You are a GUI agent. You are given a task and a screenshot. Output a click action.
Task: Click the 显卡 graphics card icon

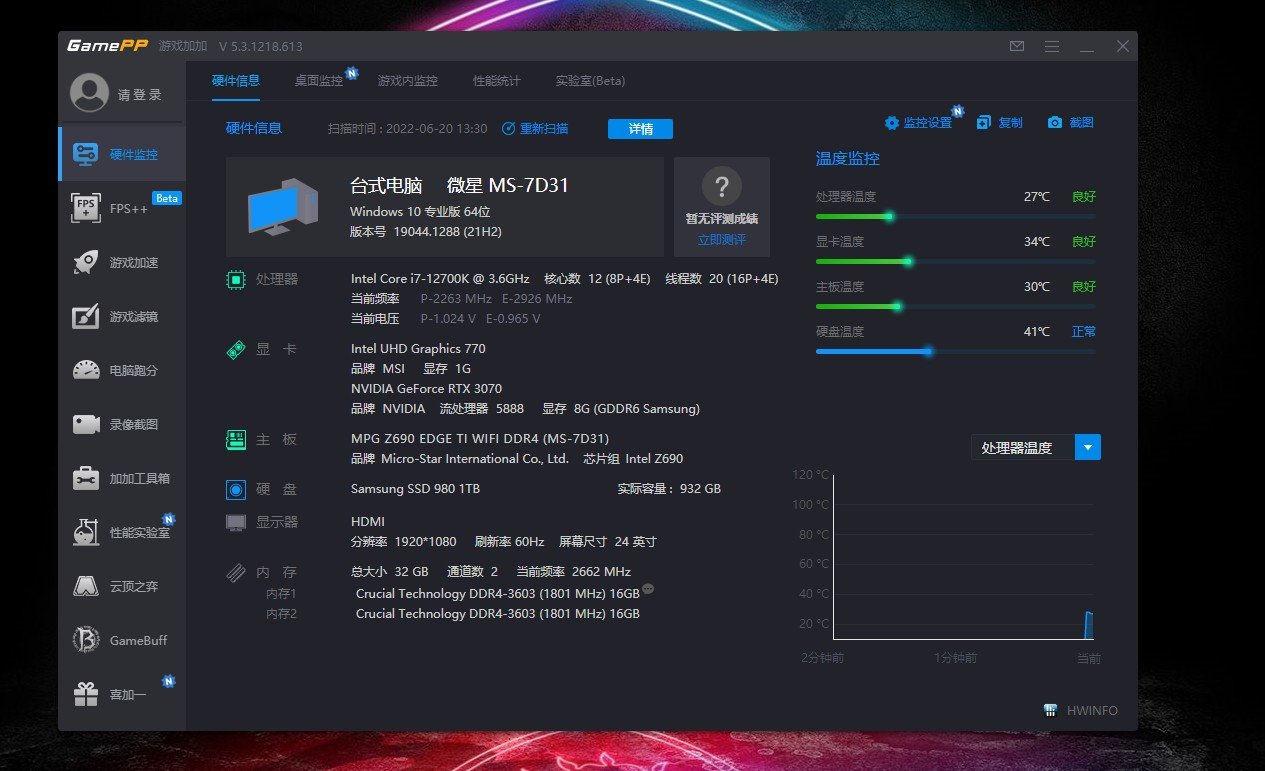[x=236, y=350]
